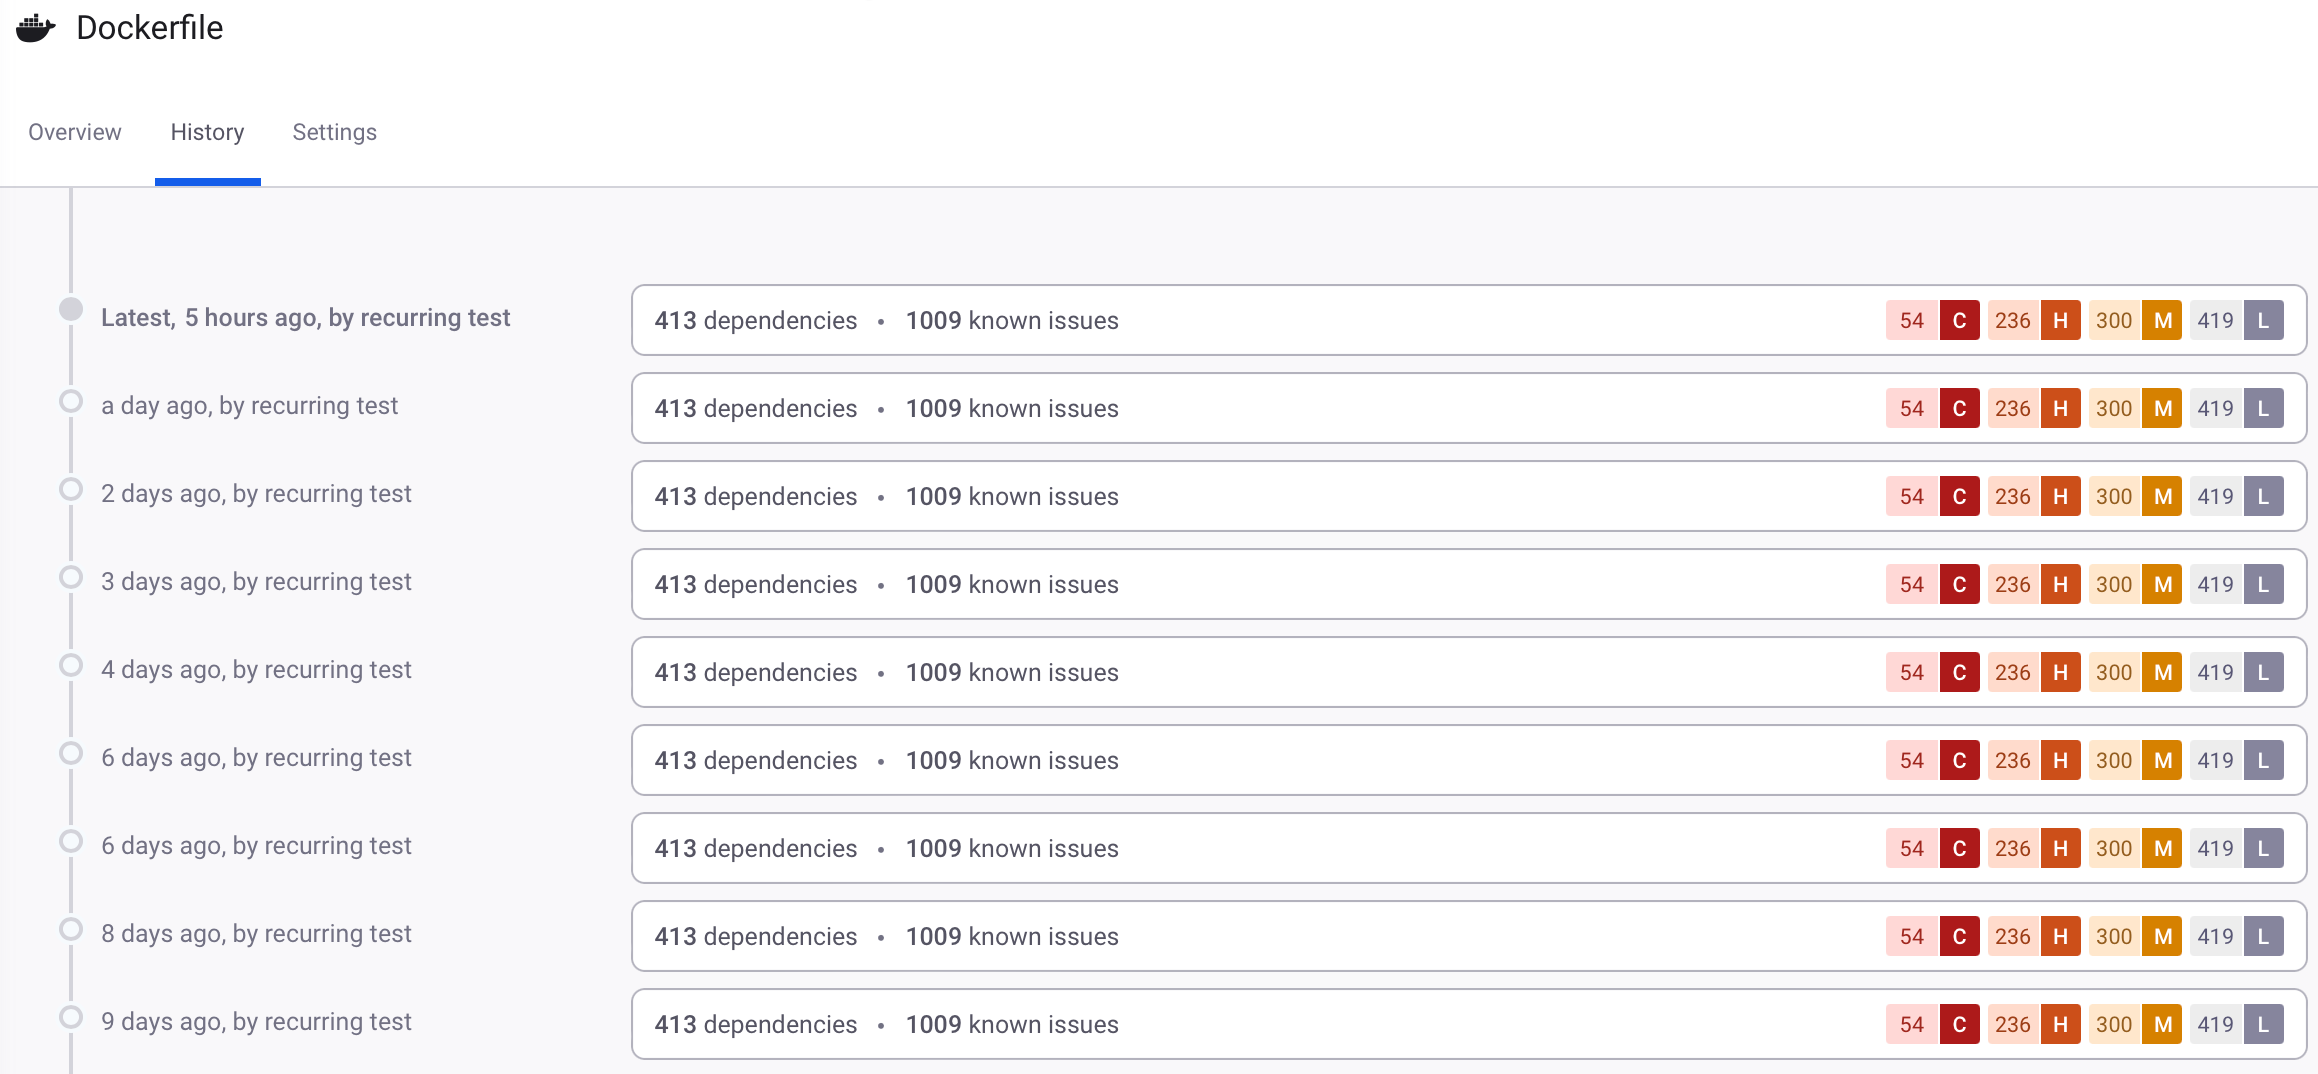
Task: Select the critical severity C badge on latest scan
Action: [1960, 320]
